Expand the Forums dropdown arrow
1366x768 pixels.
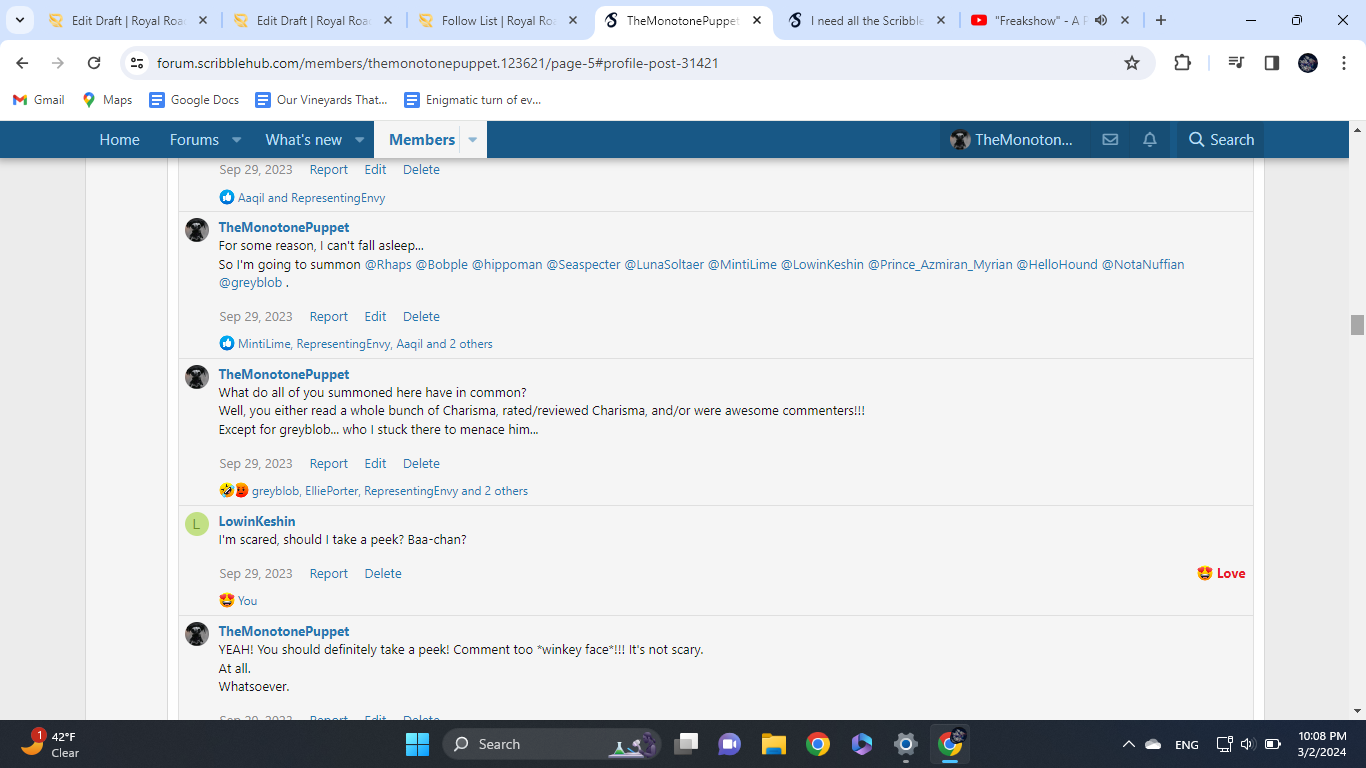click(236, 139)
